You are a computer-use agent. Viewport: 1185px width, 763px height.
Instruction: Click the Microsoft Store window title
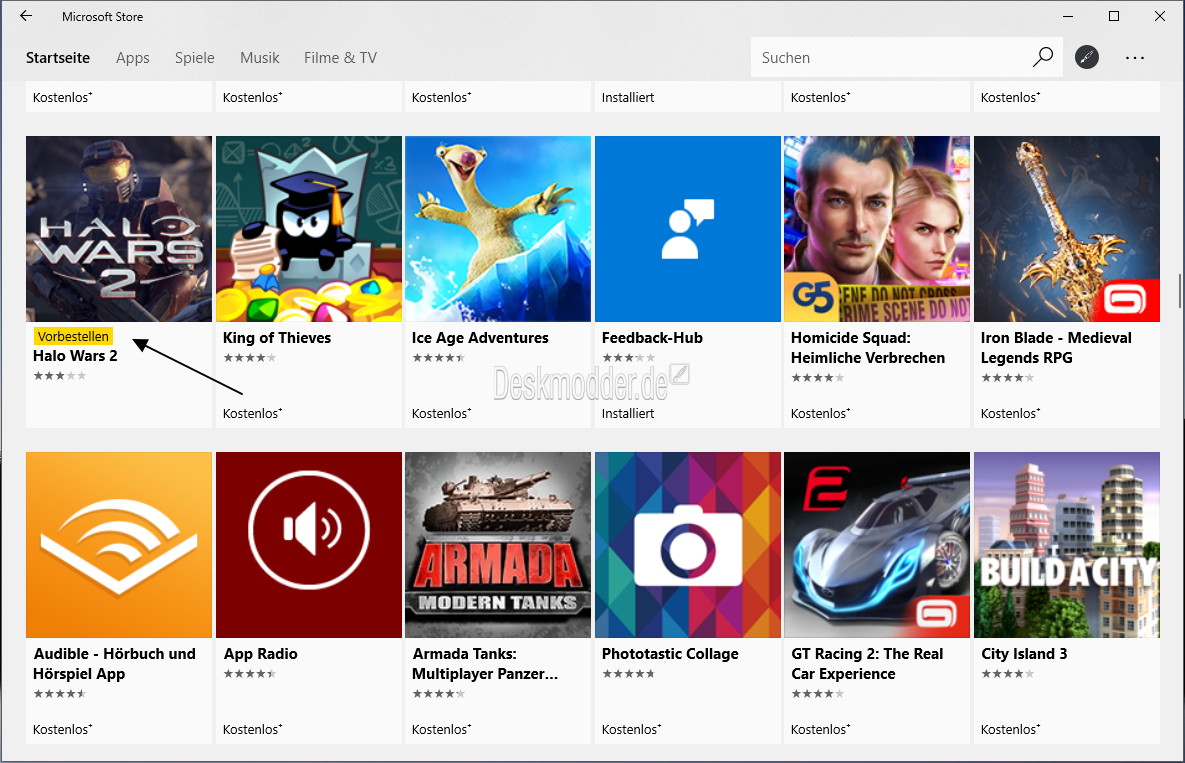[x=102, y=17]
